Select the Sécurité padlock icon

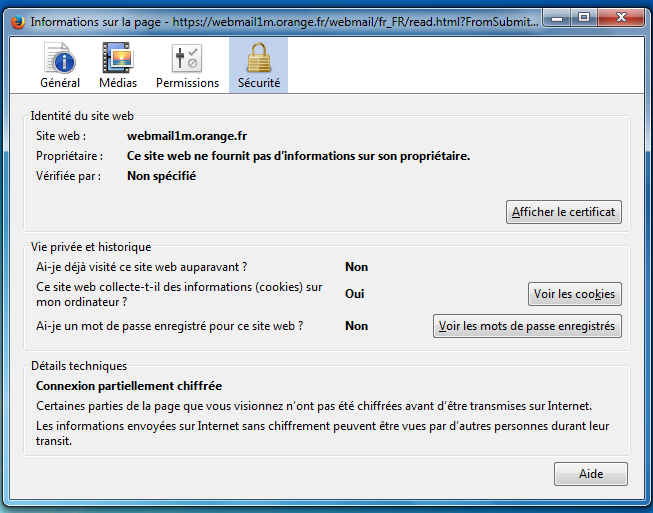point(259,58)
